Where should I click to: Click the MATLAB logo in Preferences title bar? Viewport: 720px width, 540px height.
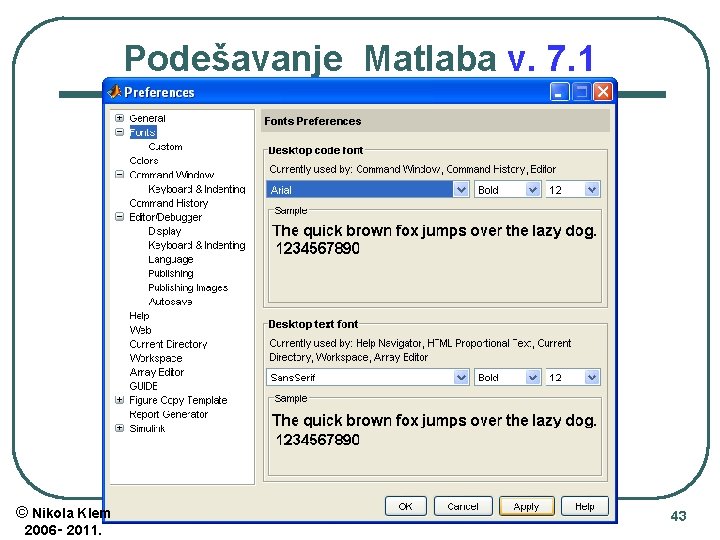click(x=114, y=92)
